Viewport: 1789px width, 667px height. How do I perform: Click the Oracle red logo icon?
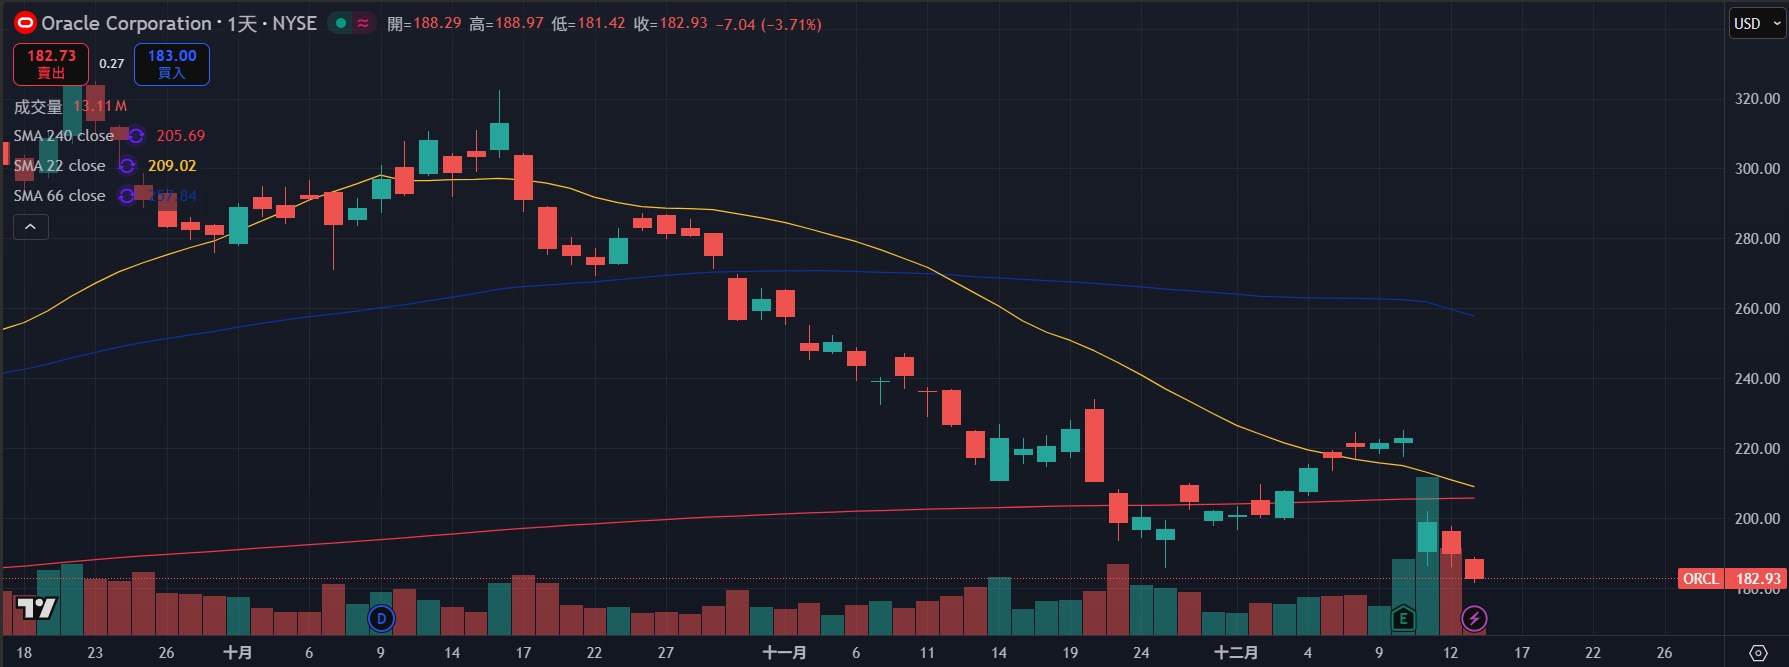coord(25,23)
